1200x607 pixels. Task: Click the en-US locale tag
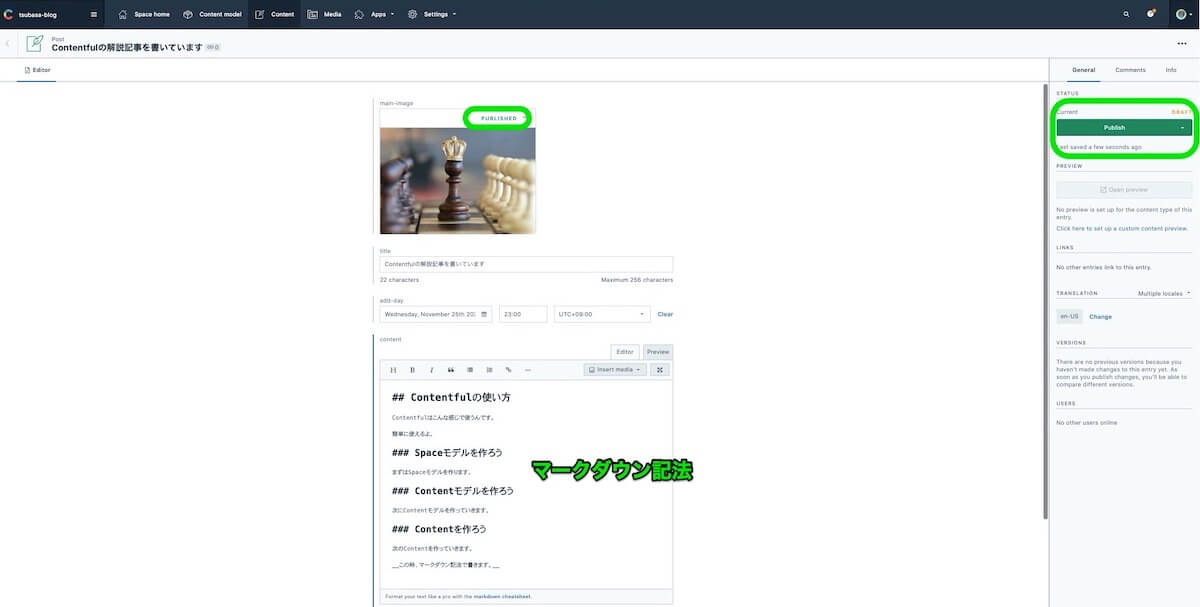tap(1069, 316)
